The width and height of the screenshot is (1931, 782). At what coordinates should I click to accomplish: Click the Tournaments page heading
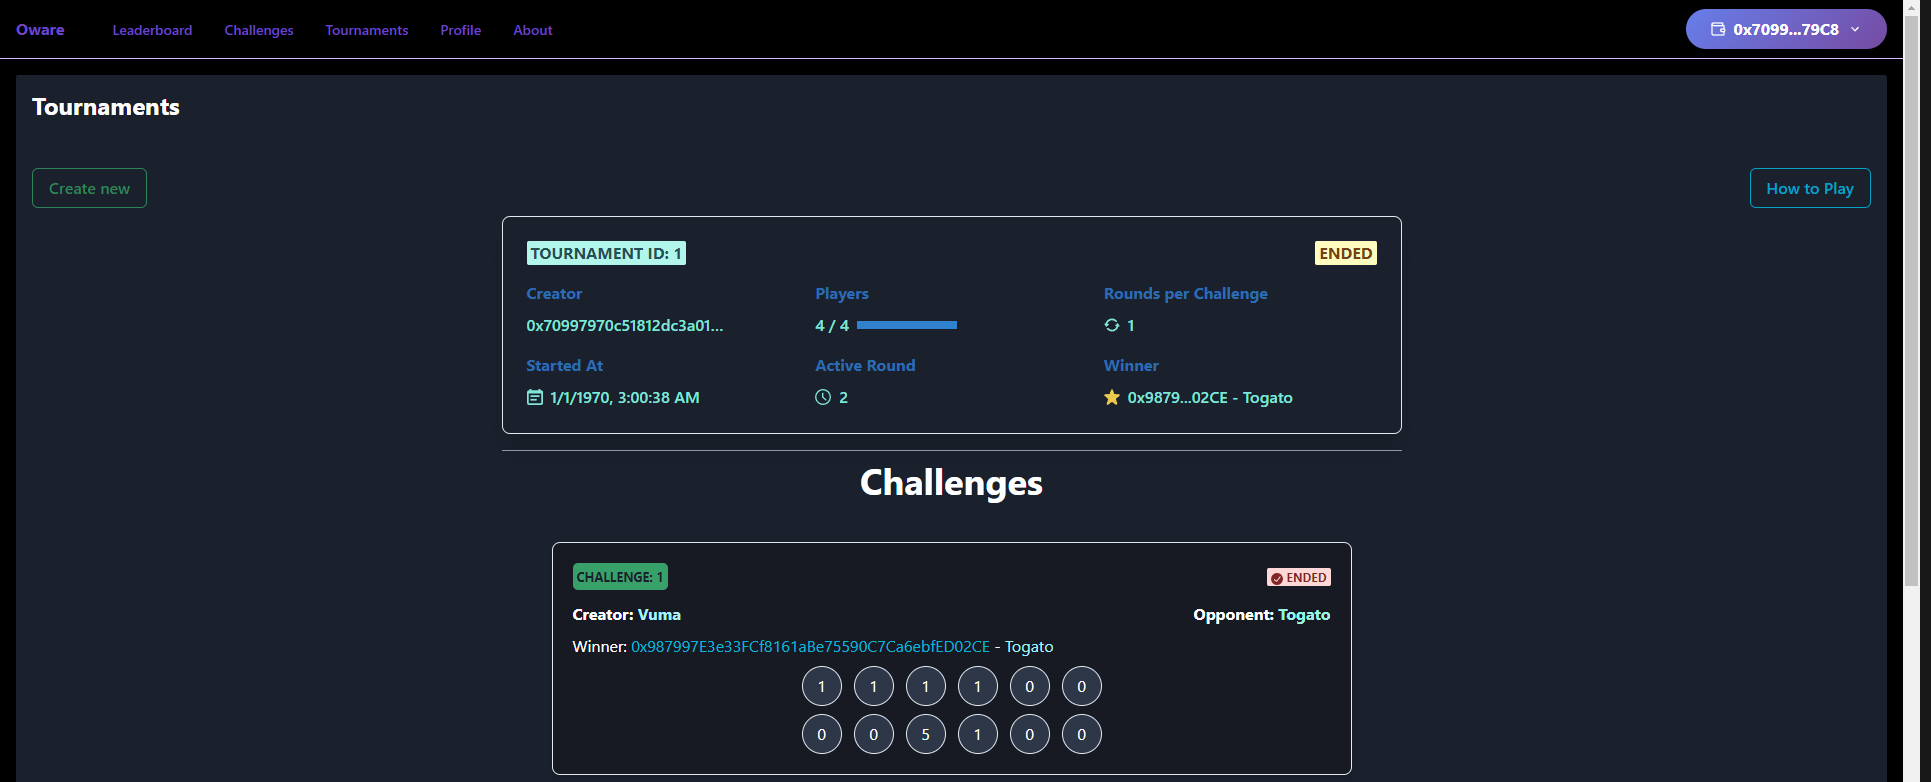pos(106,107)
